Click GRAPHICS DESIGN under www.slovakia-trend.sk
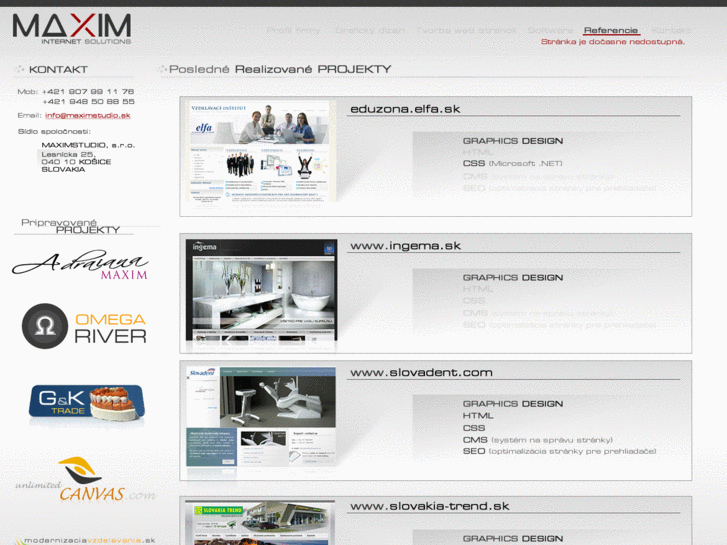Image resolution: width=727 pixels, height=545 pixels. pos(513,539)
